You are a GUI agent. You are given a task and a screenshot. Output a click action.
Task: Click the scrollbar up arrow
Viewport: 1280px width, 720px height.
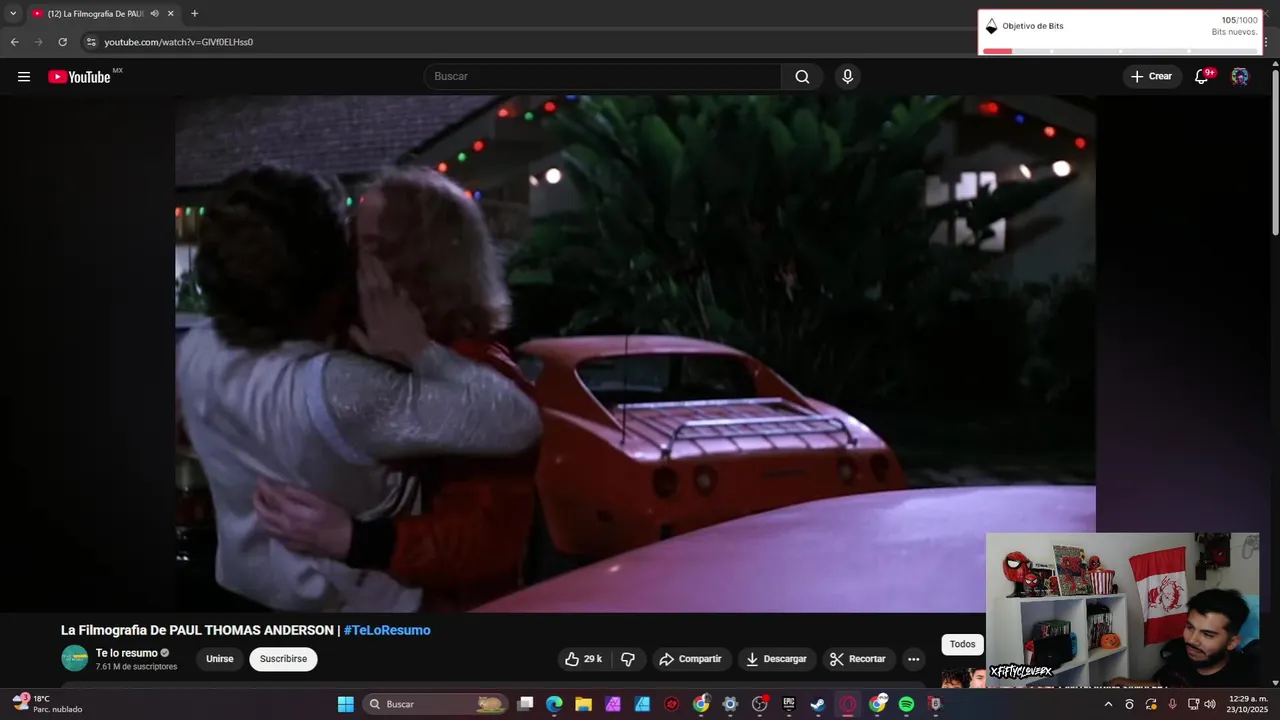tap(1275, 64)
